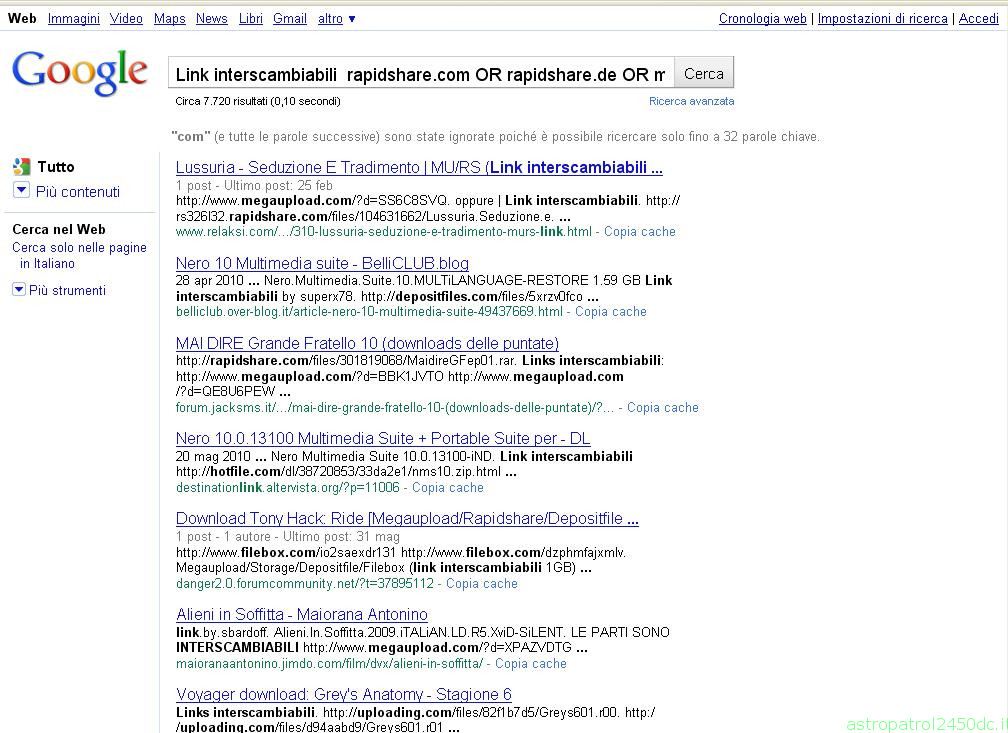The image size is (1008, 733).
Task: Click the Google logo
Action: coord(80,73)
